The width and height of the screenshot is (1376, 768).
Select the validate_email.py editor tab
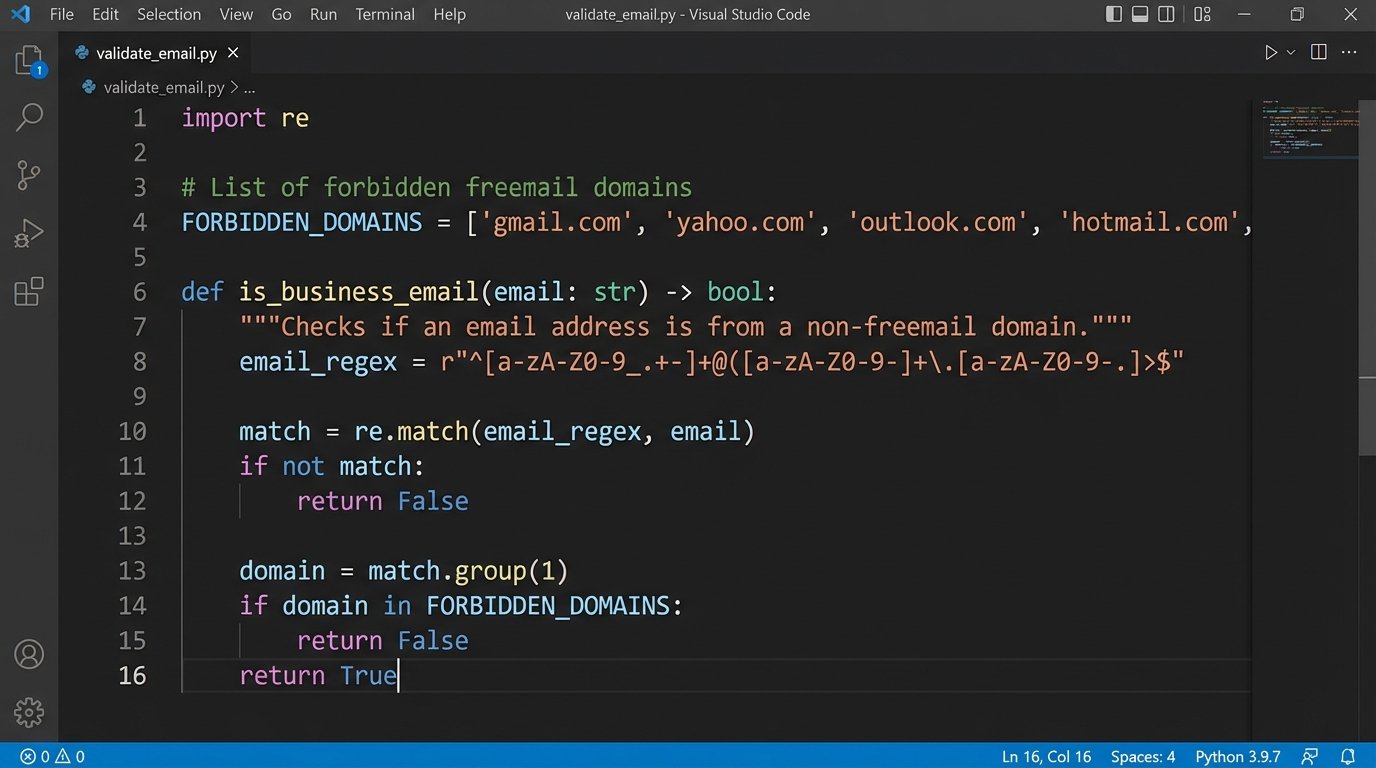tap(156, 53)
